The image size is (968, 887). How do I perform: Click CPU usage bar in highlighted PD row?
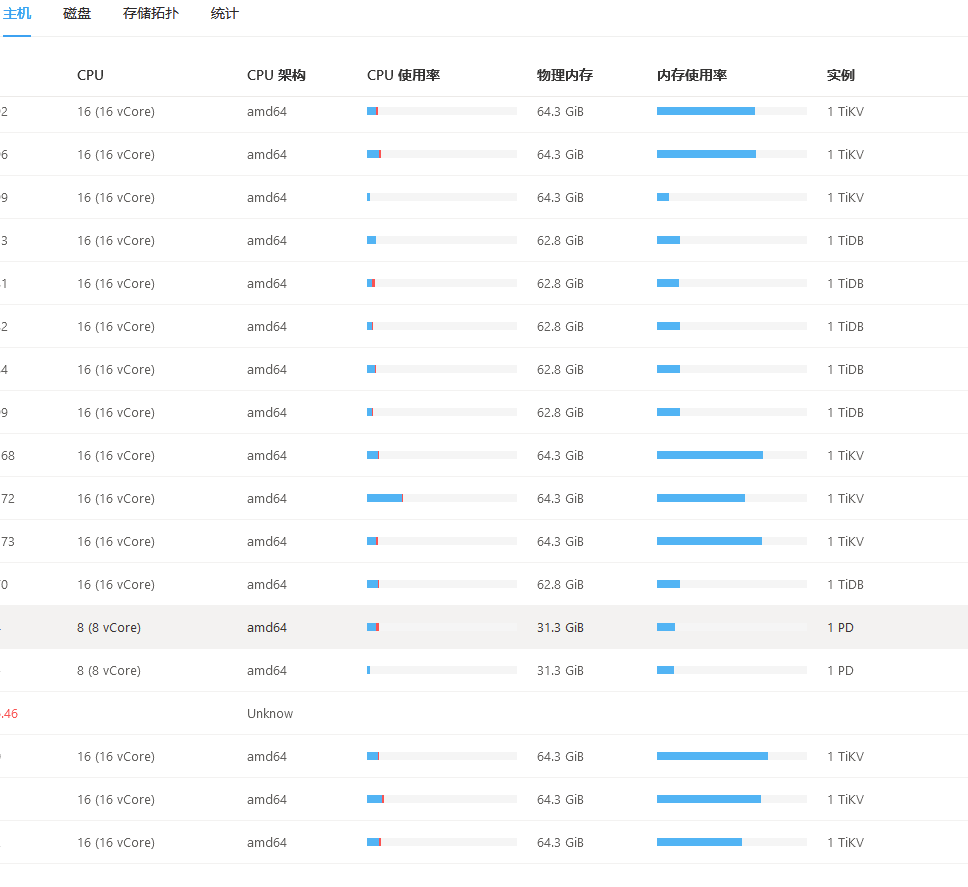[x=442, y=627]
